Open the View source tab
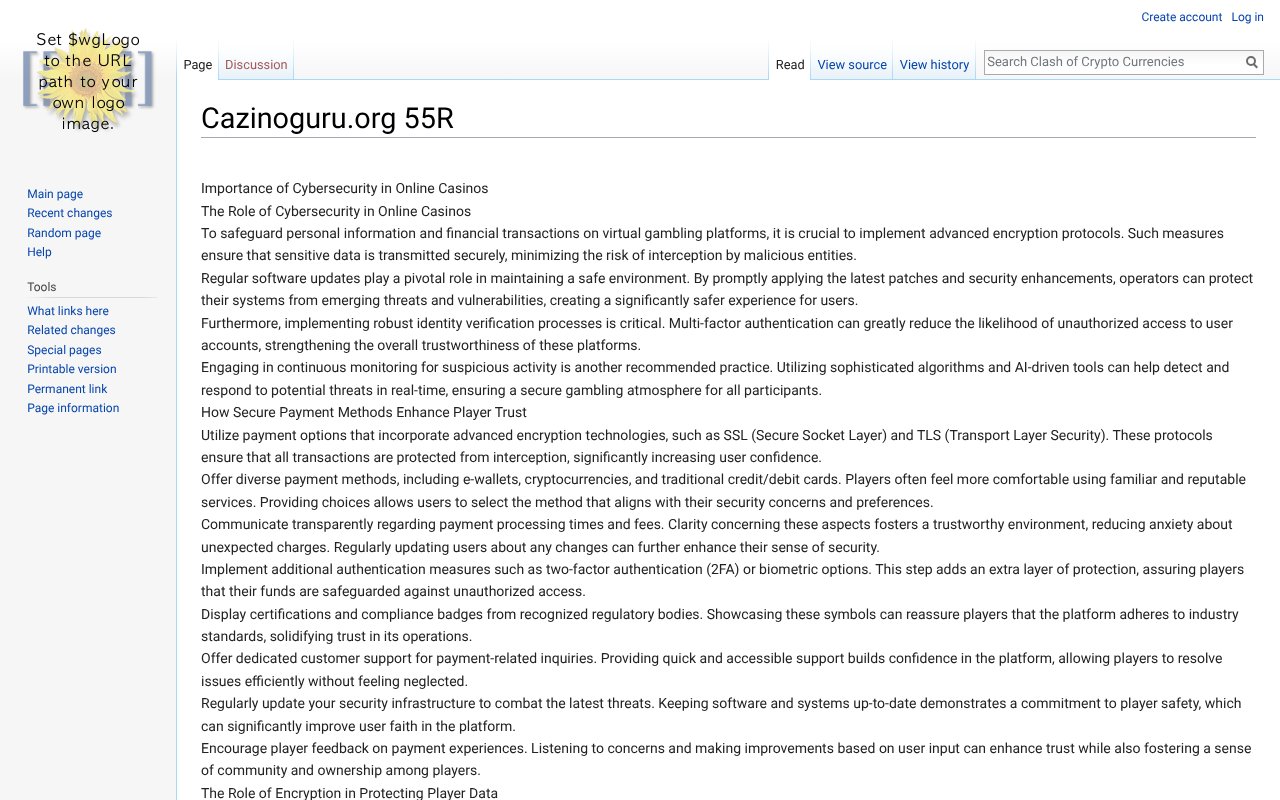 (852, 65)
